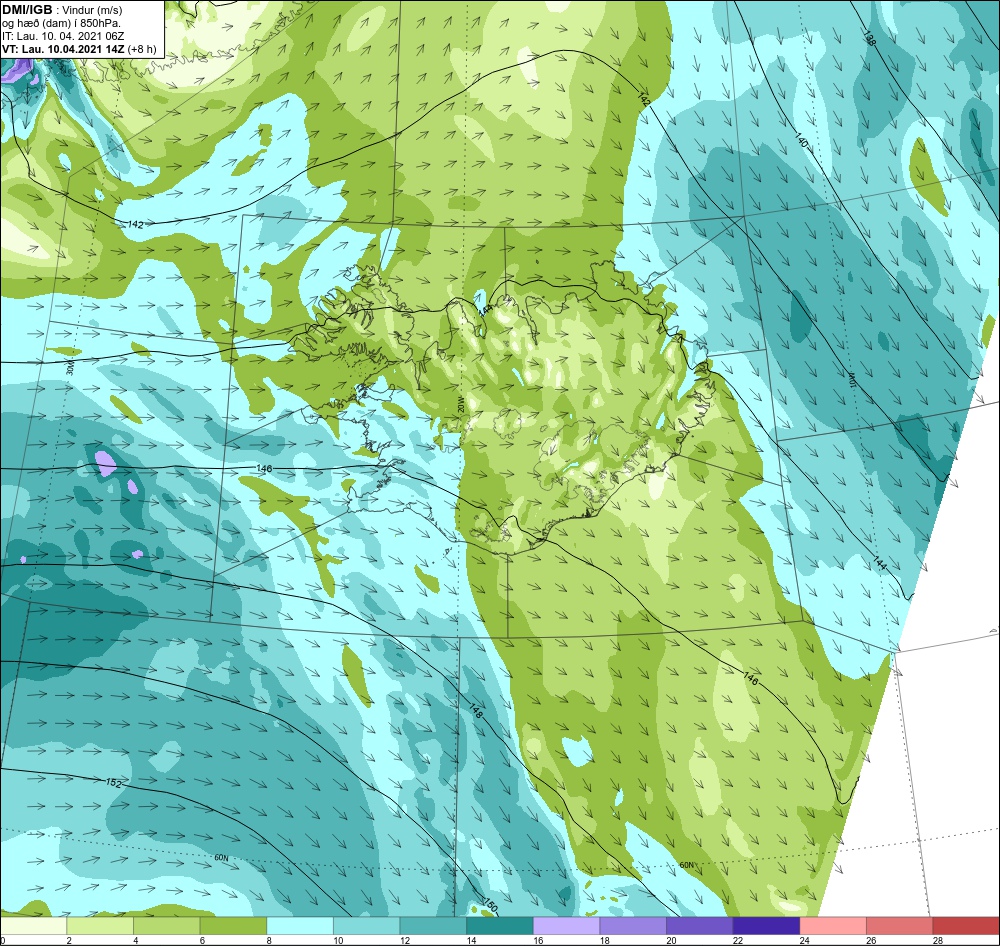Click the '30W' meridian label

click(70, 367)
